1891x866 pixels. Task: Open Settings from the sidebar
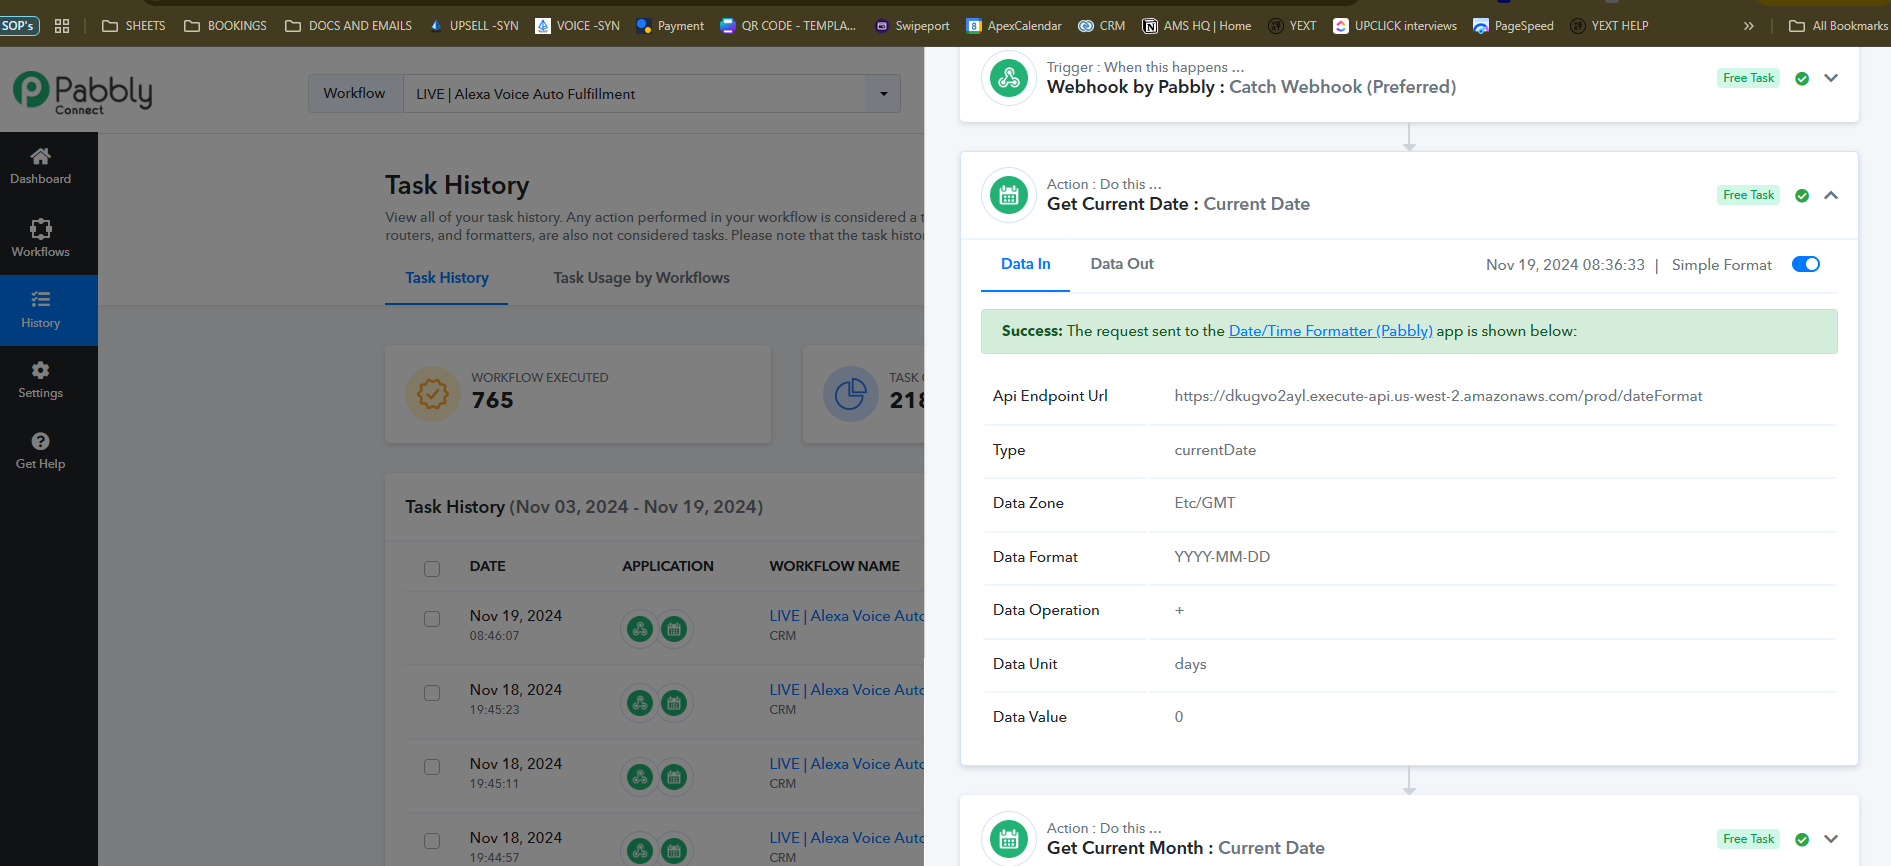40,380
